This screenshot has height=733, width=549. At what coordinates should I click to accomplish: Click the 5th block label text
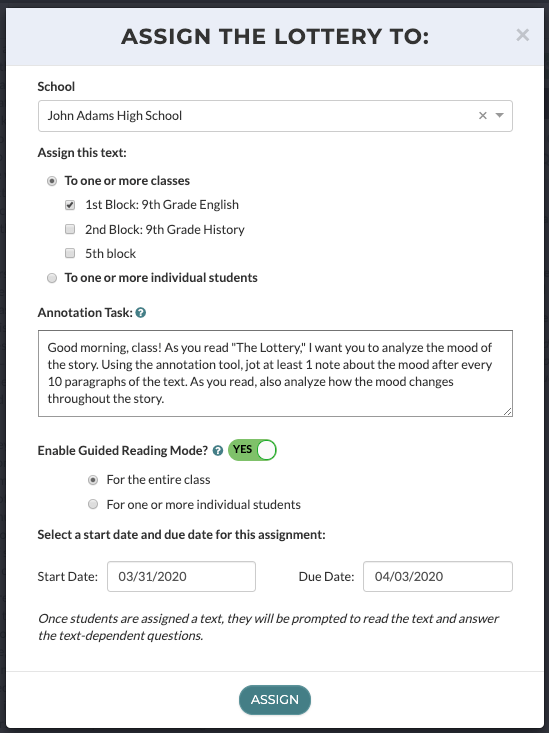pos(110,253)
